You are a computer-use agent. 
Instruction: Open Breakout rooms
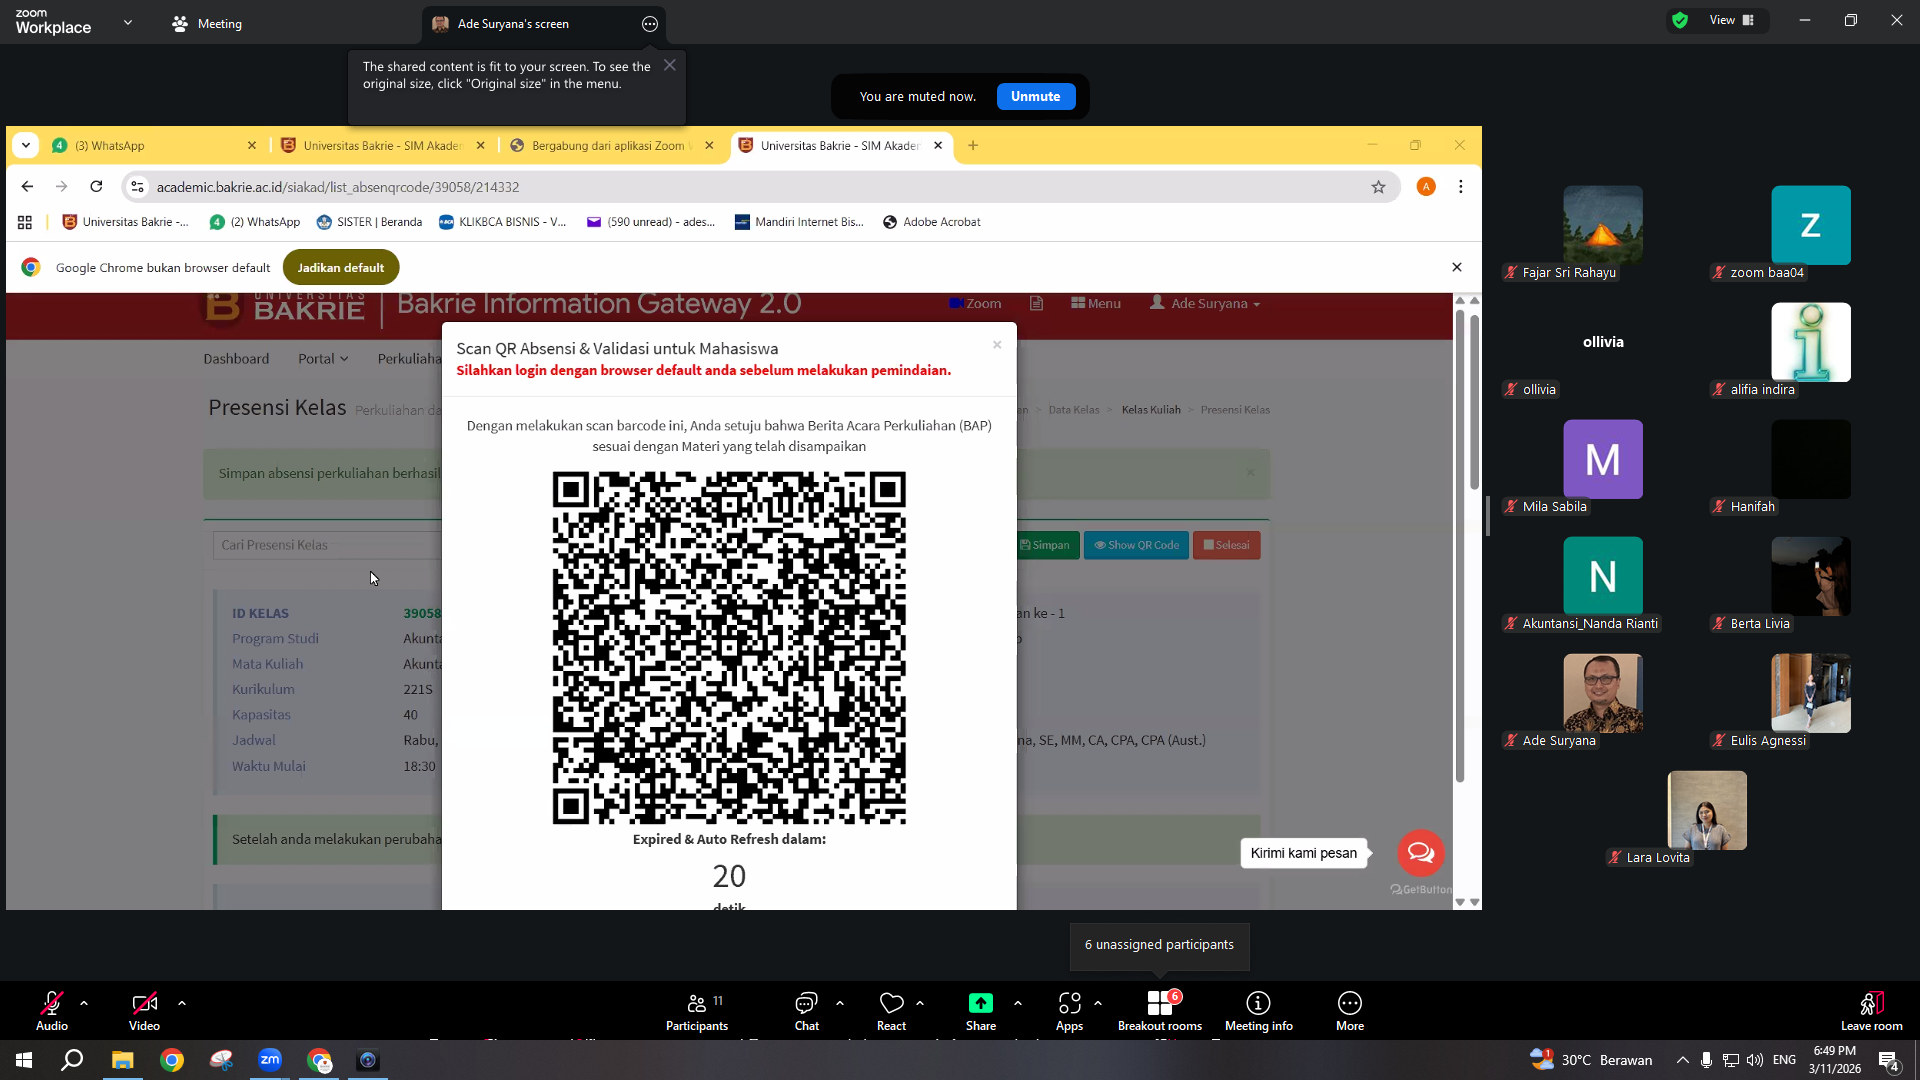coord(1160,1011)
